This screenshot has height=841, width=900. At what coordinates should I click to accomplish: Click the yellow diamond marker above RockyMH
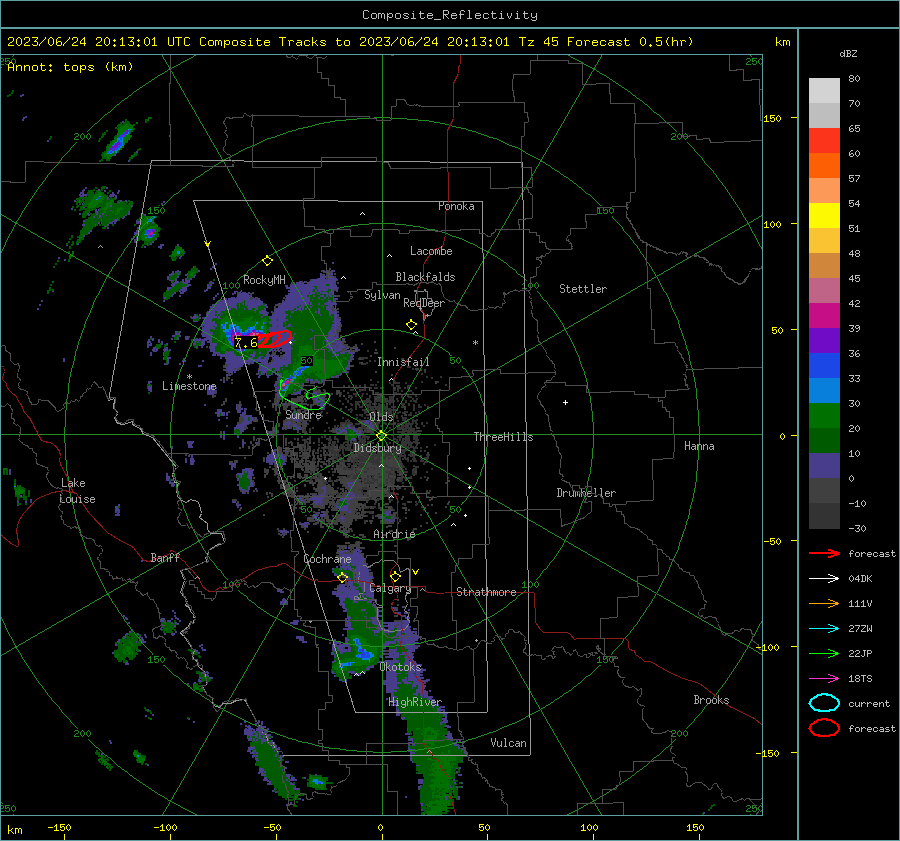[x=267, y=261]
